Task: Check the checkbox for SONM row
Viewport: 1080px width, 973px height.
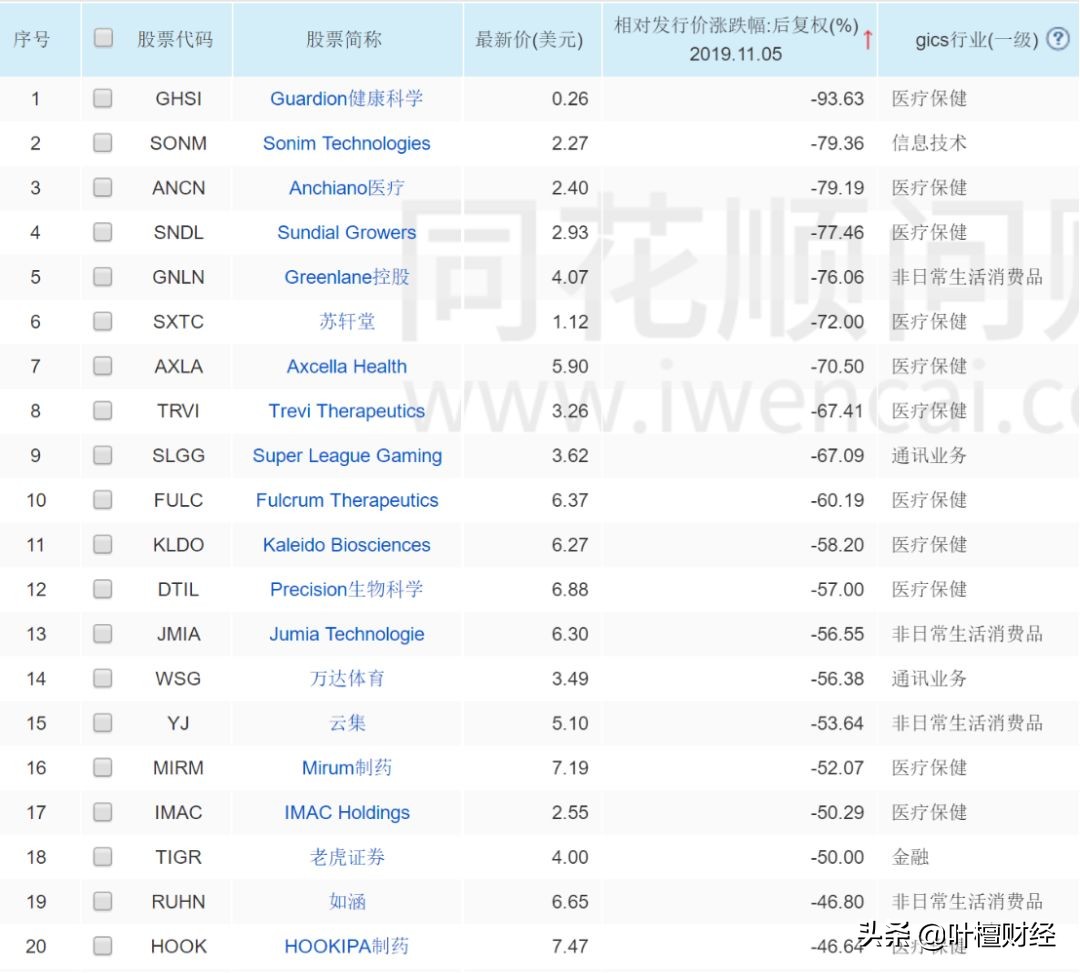Action: coord(101,143)
